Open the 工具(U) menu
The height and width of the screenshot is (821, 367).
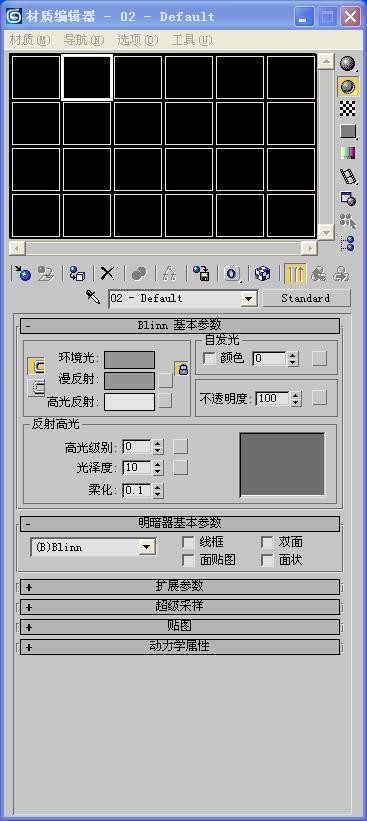(x=192, y=40)
